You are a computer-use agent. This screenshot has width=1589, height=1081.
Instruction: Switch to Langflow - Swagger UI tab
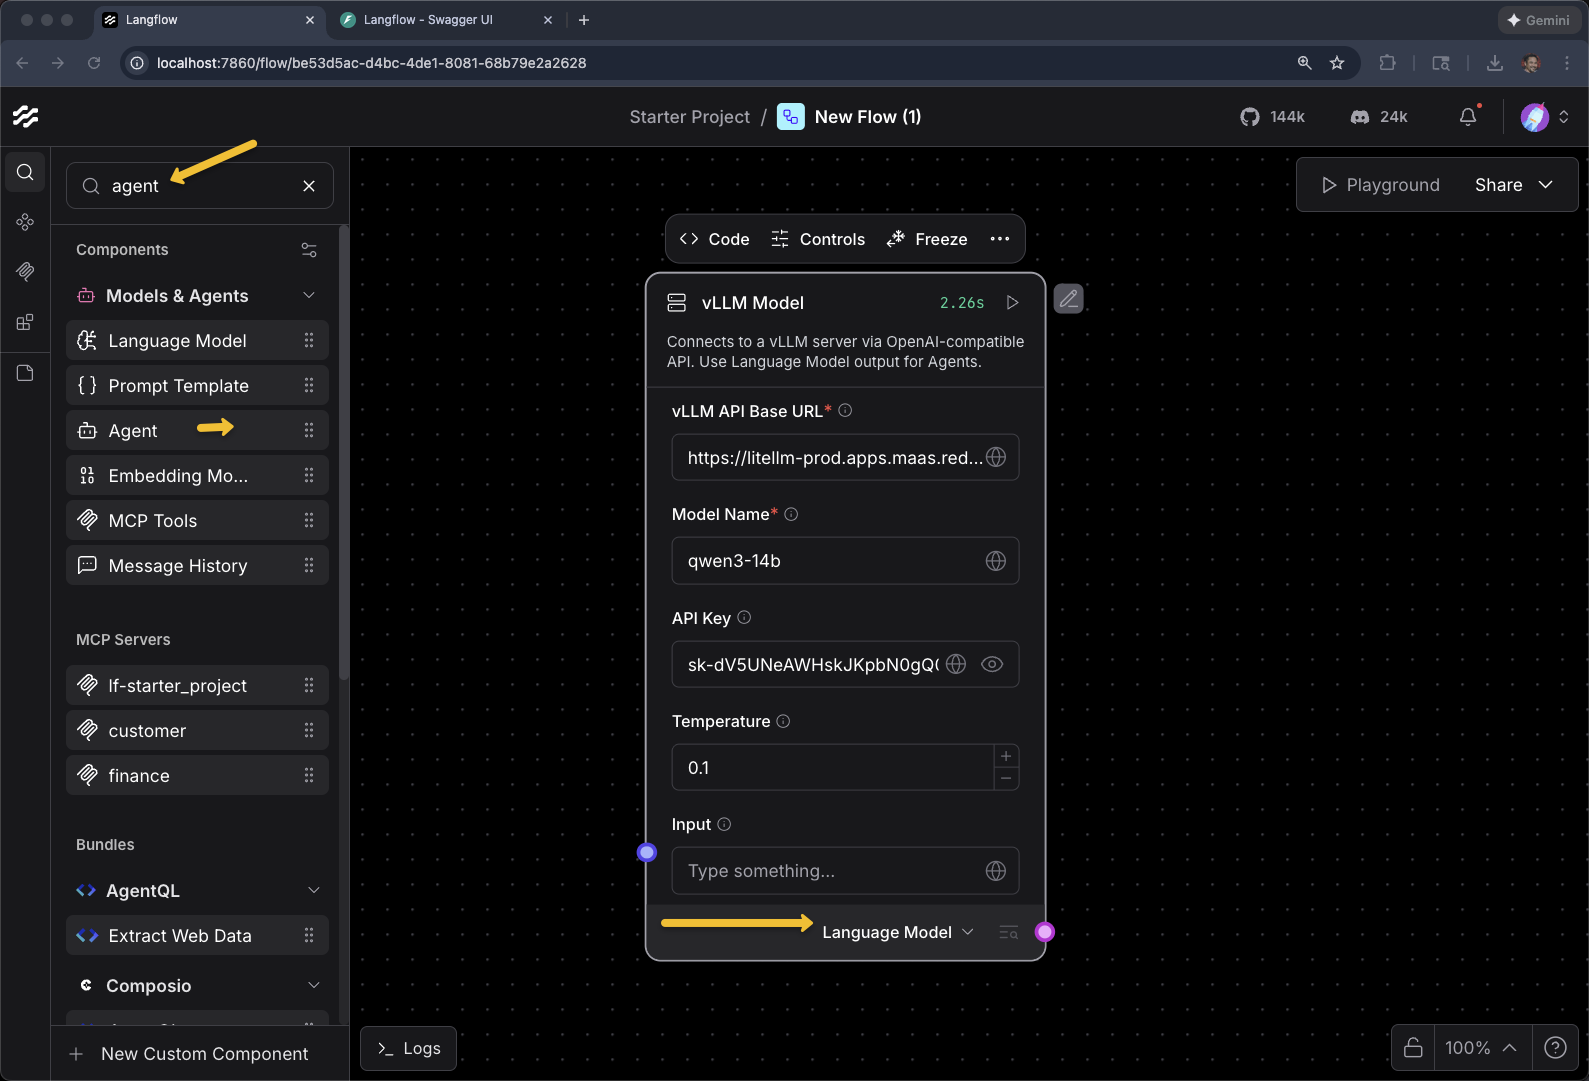point(428,20)
